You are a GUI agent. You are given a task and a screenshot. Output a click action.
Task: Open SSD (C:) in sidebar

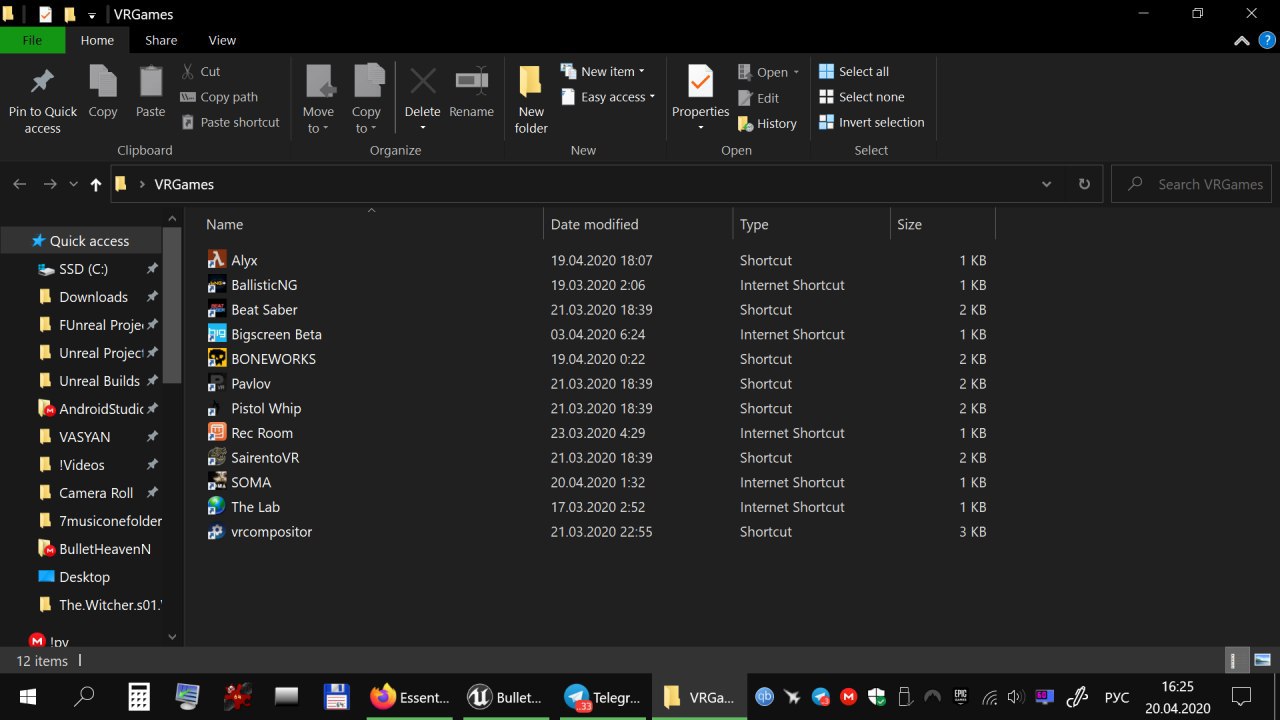coord(83,269)
